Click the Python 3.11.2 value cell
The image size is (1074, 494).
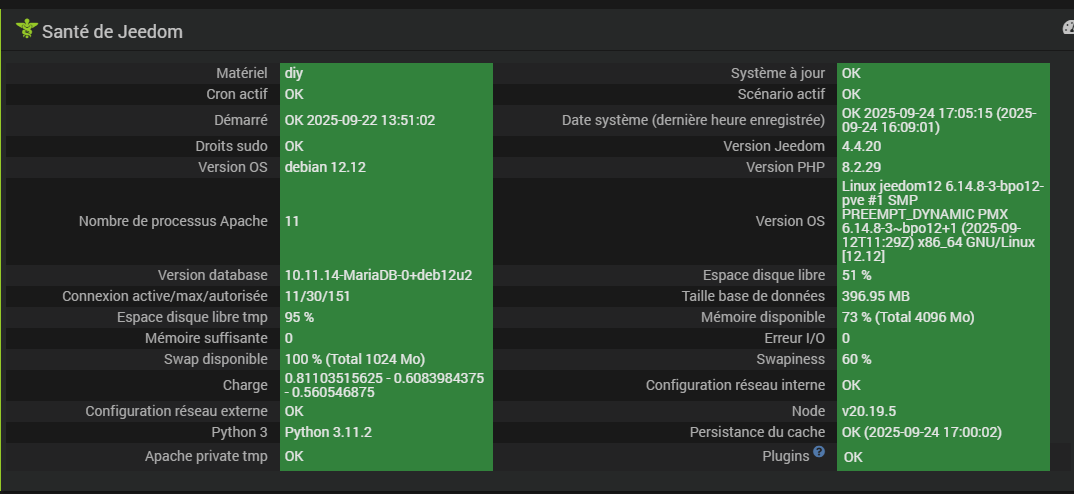330,432
